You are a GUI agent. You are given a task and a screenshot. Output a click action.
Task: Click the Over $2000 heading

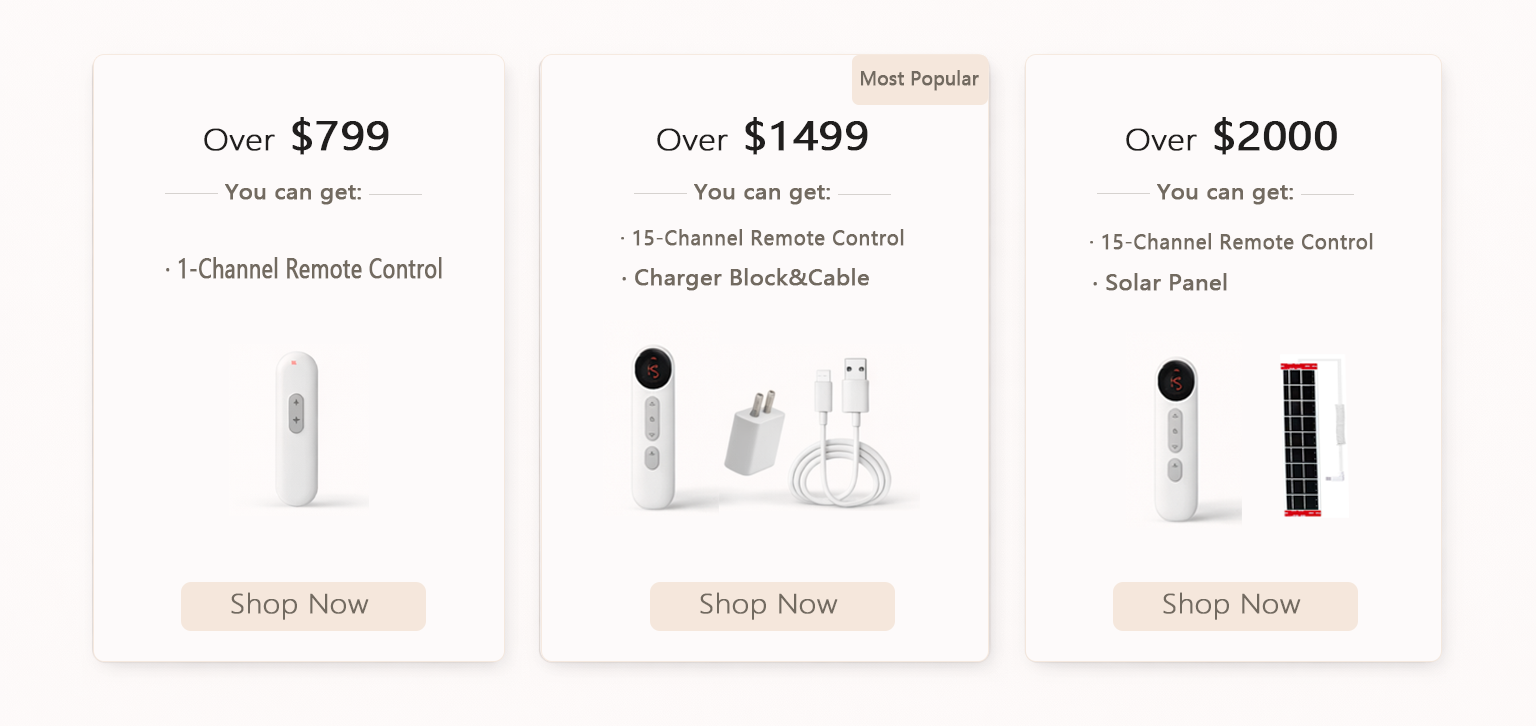[x=1231, y=137]
